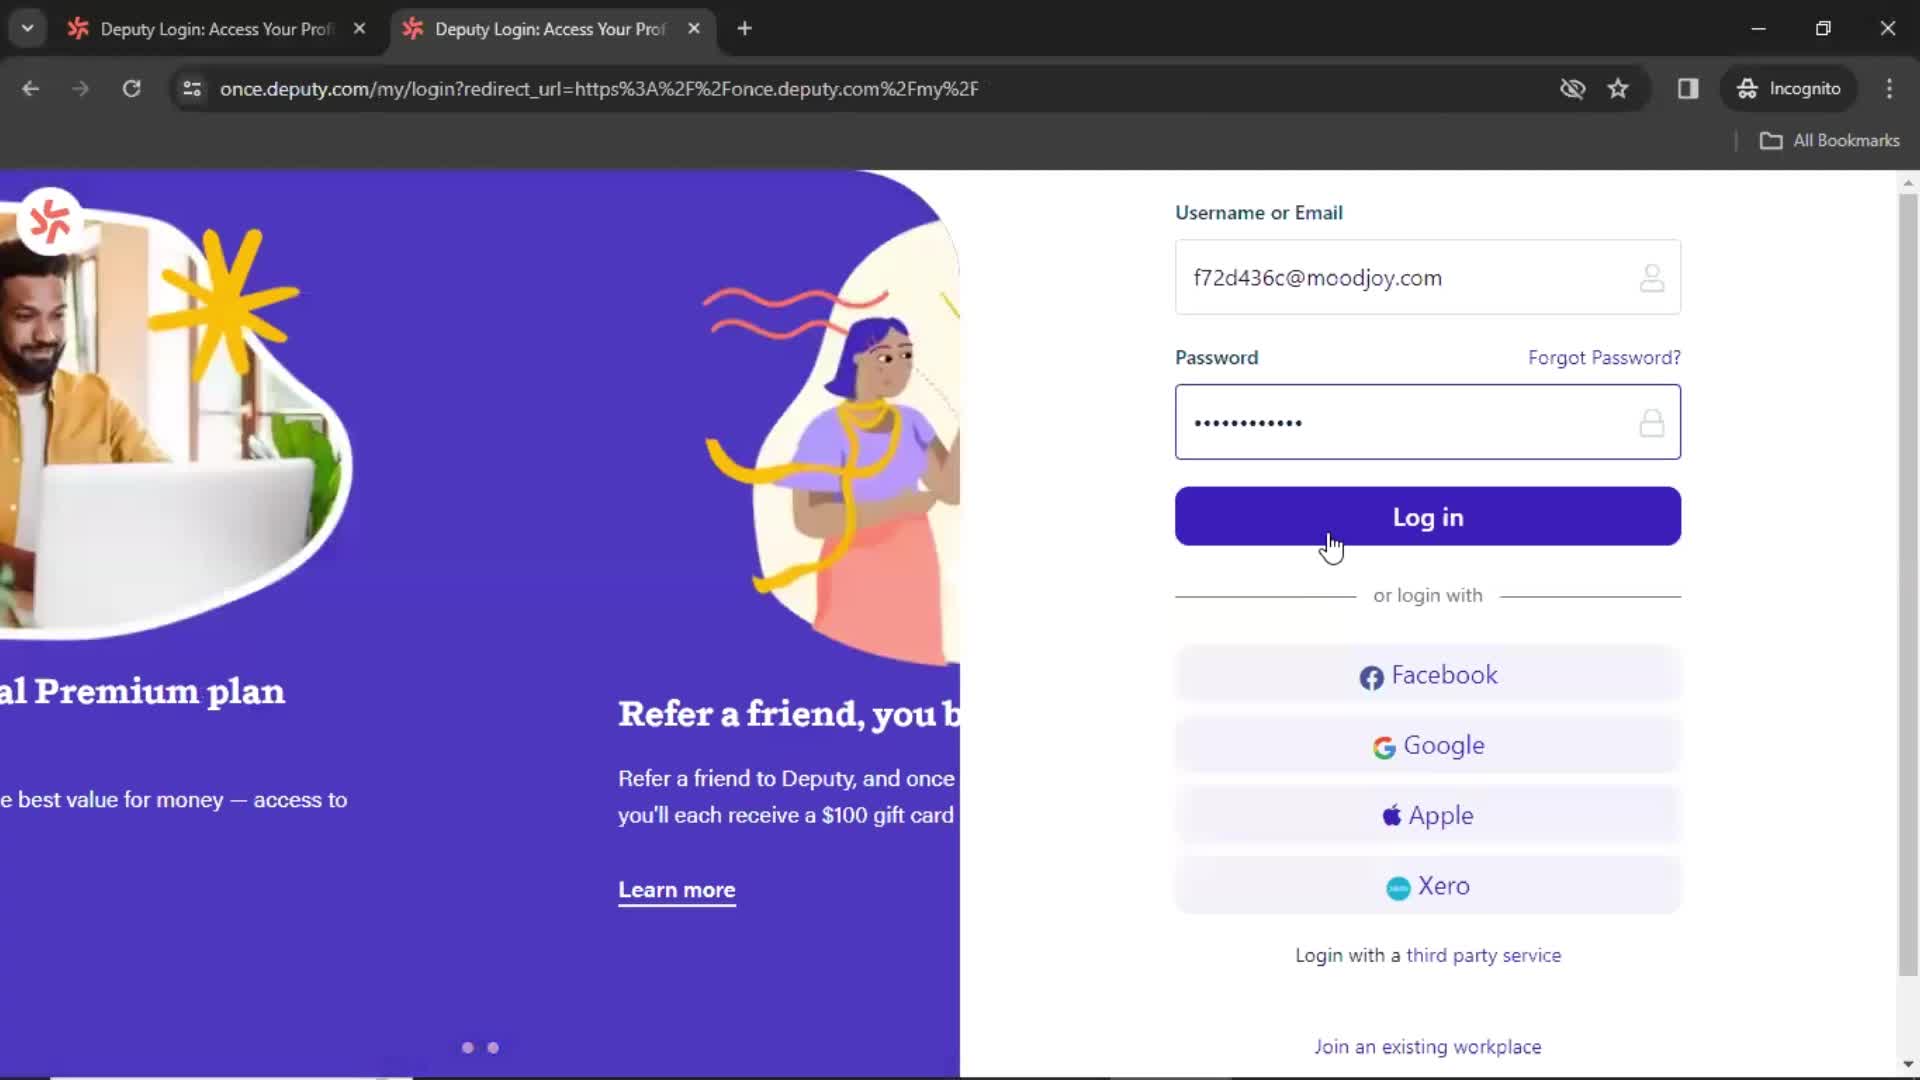The height and width of the screenshot is (1080, 1920).
Task: Select the browser tab dropdown arrow
Action: coord(26,28)
